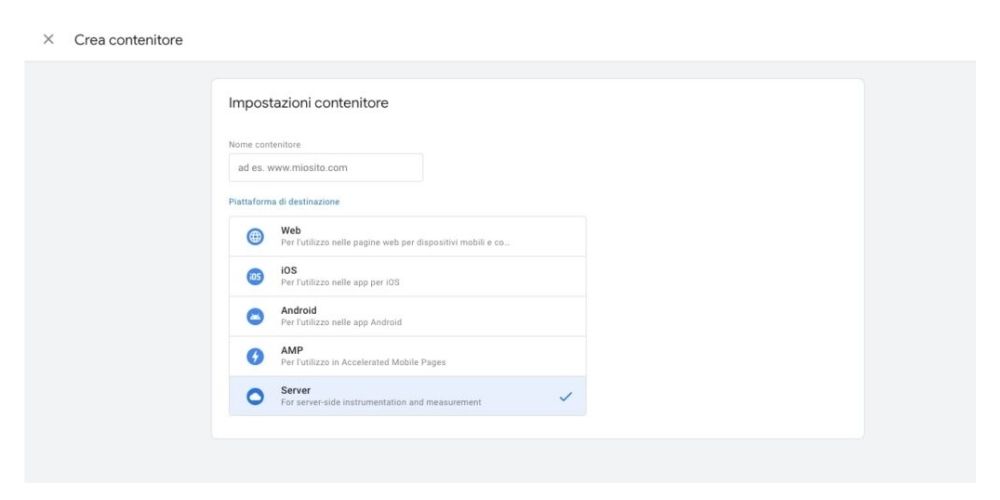Select the AMP lightning icon
Screen dimensions: 1000x500
click(255, 357)
